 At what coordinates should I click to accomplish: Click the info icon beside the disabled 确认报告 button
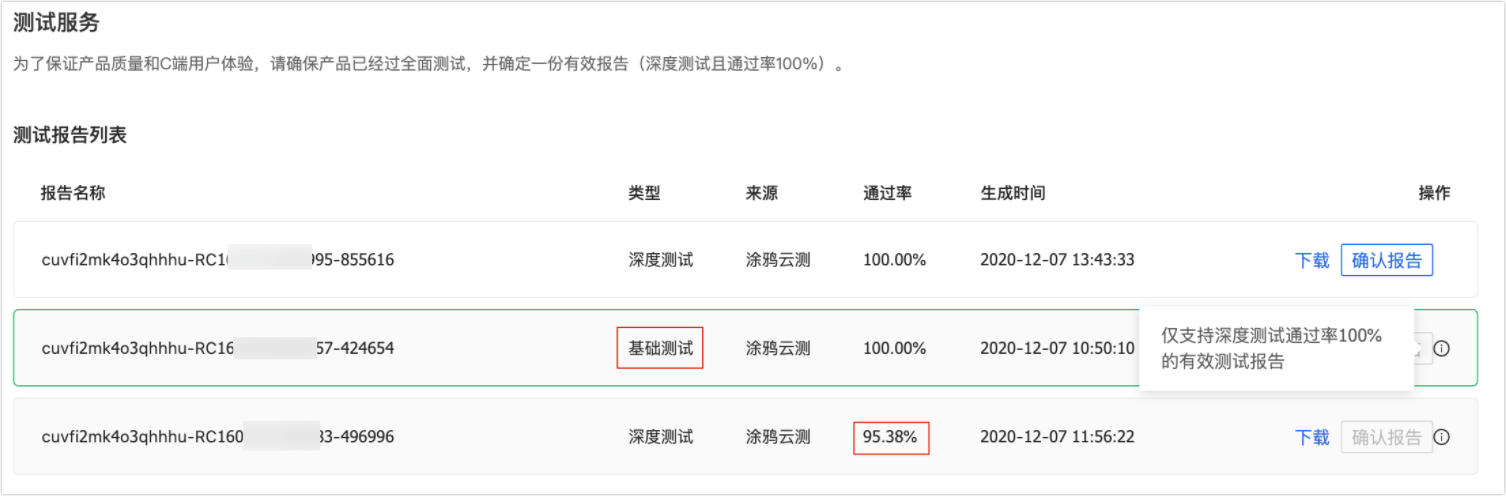tap(1441, 437)
